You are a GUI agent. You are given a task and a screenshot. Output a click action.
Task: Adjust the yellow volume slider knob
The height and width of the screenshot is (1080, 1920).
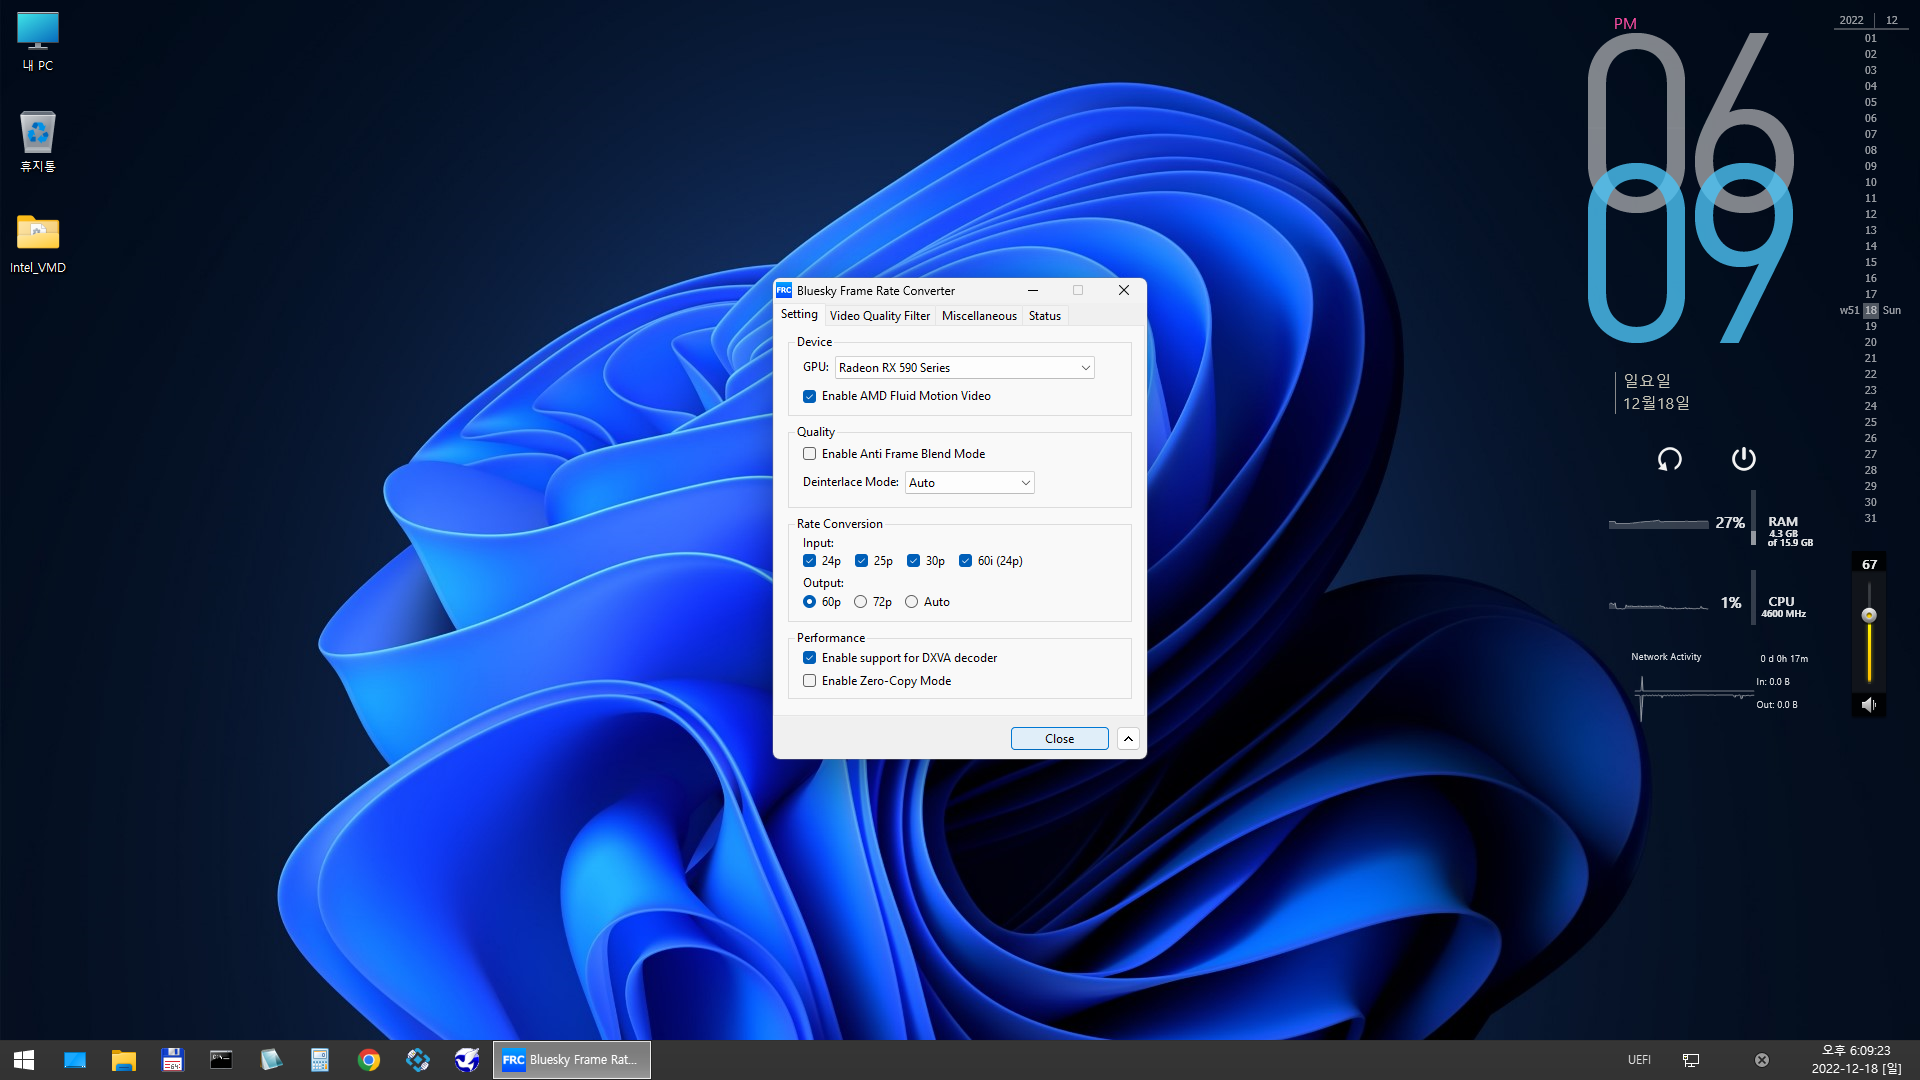coord(1869,616)
